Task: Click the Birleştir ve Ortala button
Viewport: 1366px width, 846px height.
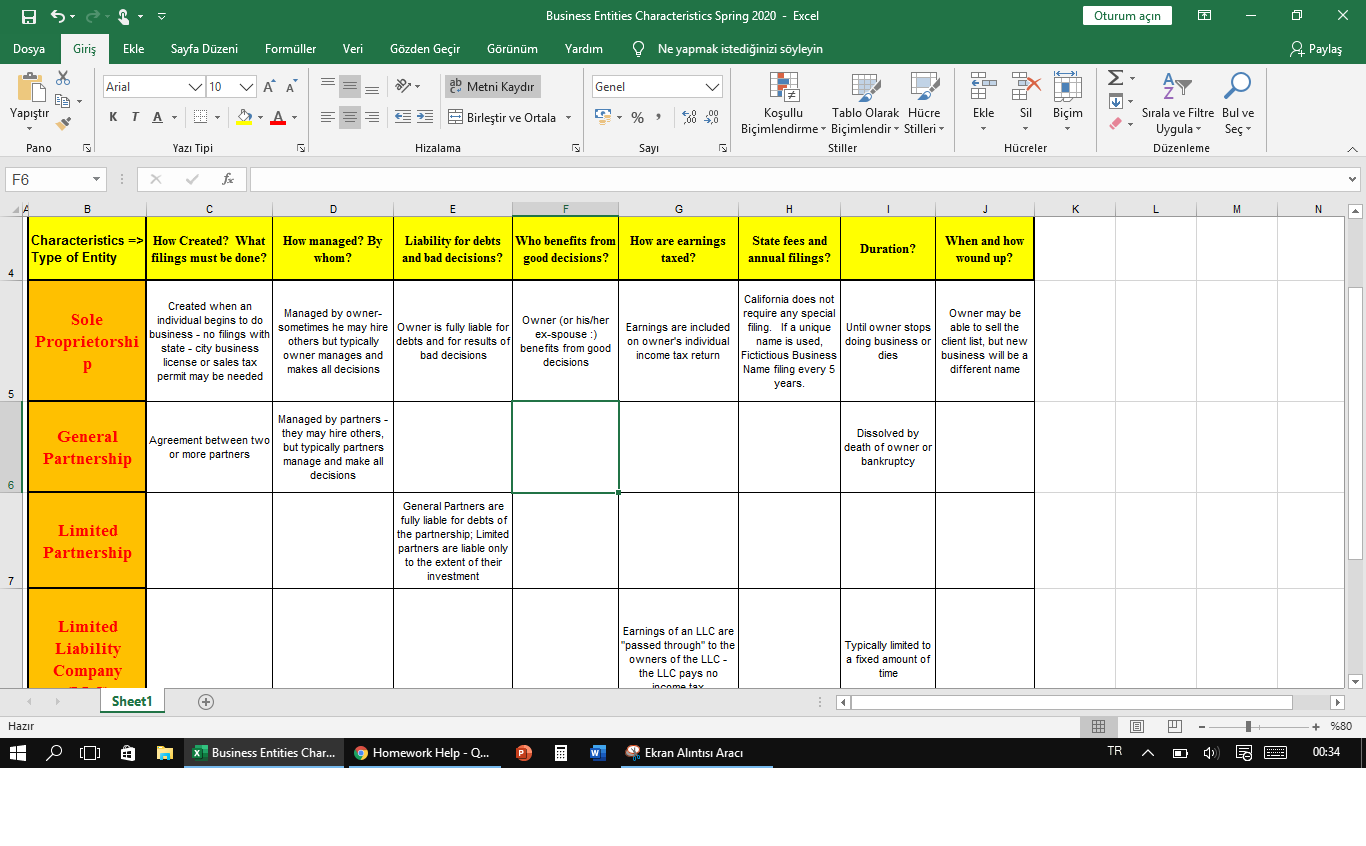Action: pyautogui.click(x=502, y=118)
